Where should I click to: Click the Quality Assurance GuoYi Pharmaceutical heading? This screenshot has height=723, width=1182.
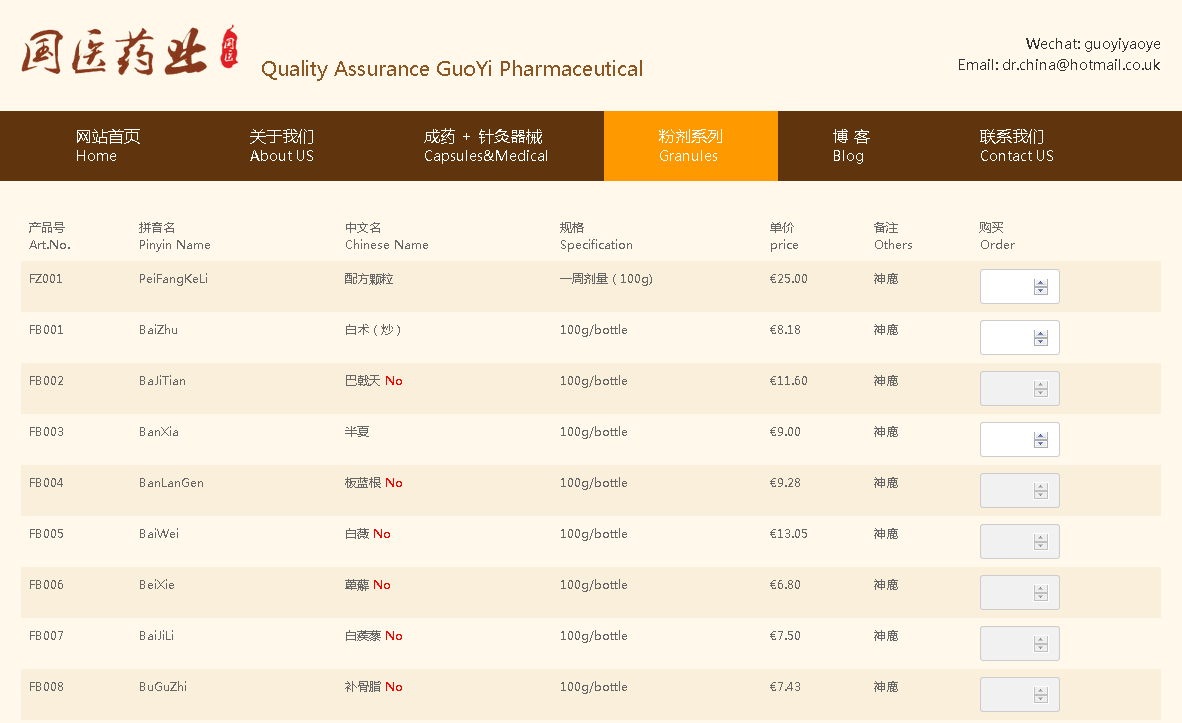click(x=452, y=69)
